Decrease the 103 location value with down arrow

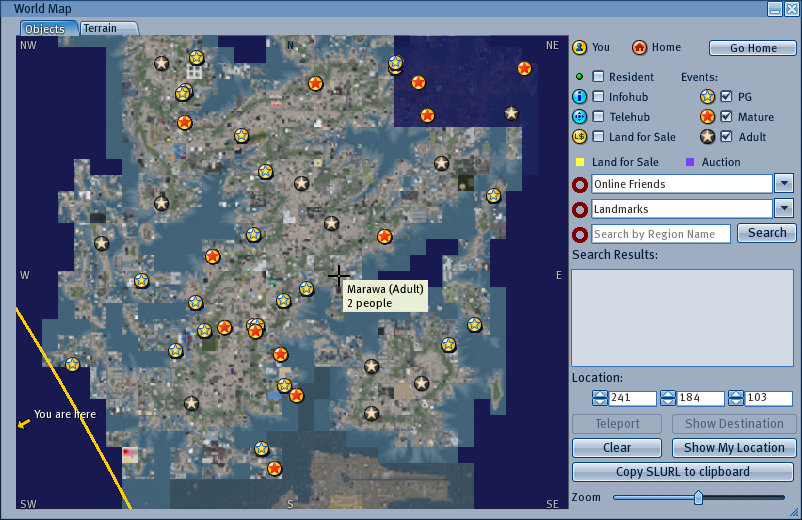point(736,401)
